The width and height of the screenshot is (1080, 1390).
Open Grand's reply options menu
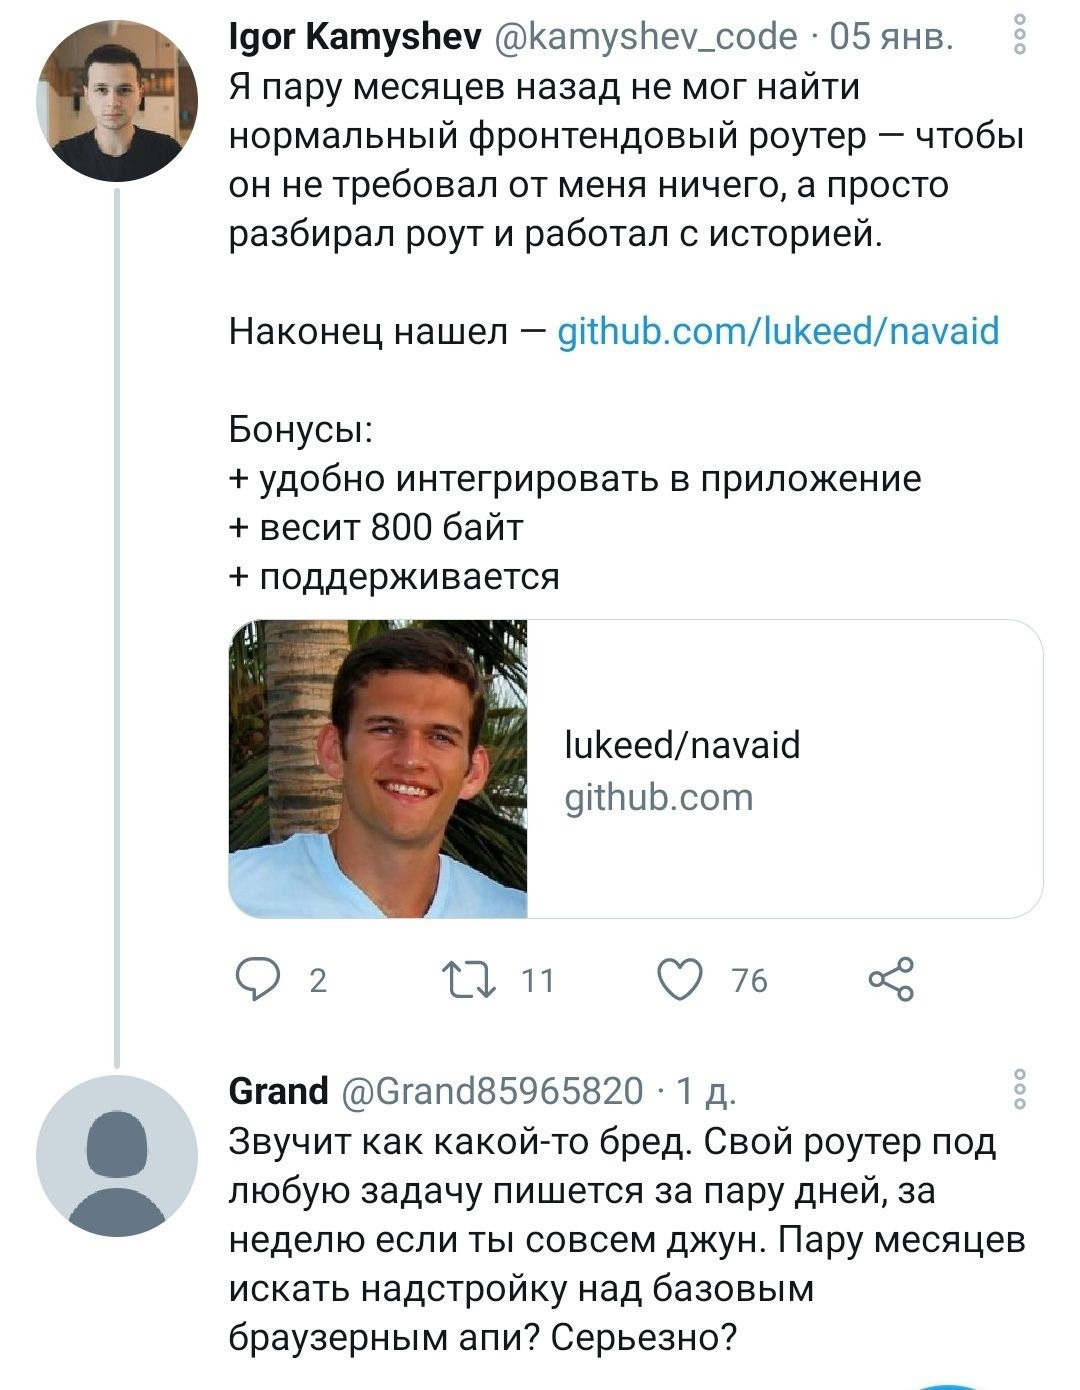coord(1019,1089)
